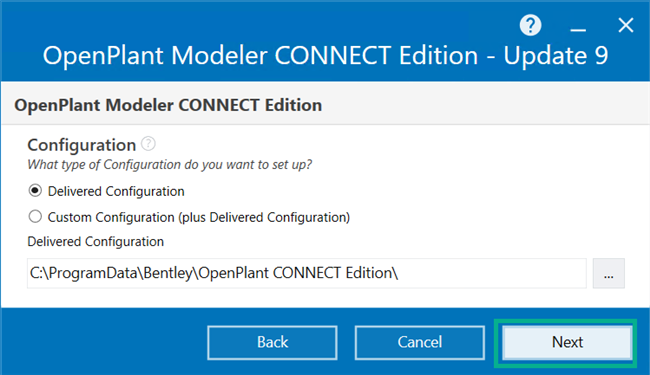The image size is (650, 375).
Task: Open the installer help question mark icon
Action: pos(530,25)
